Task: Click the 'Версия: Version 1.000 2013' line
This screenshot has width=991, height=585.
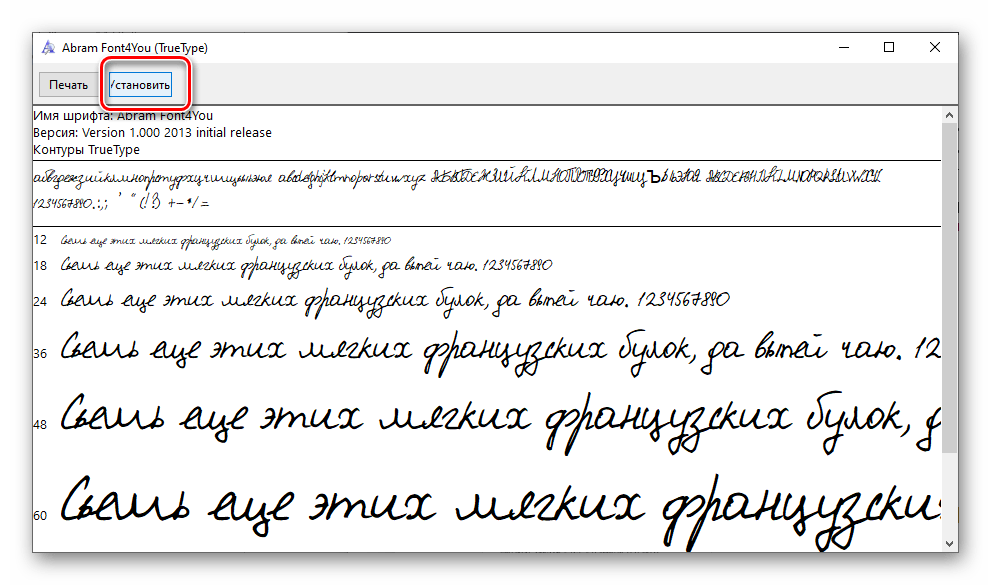Action: [152, 132]
